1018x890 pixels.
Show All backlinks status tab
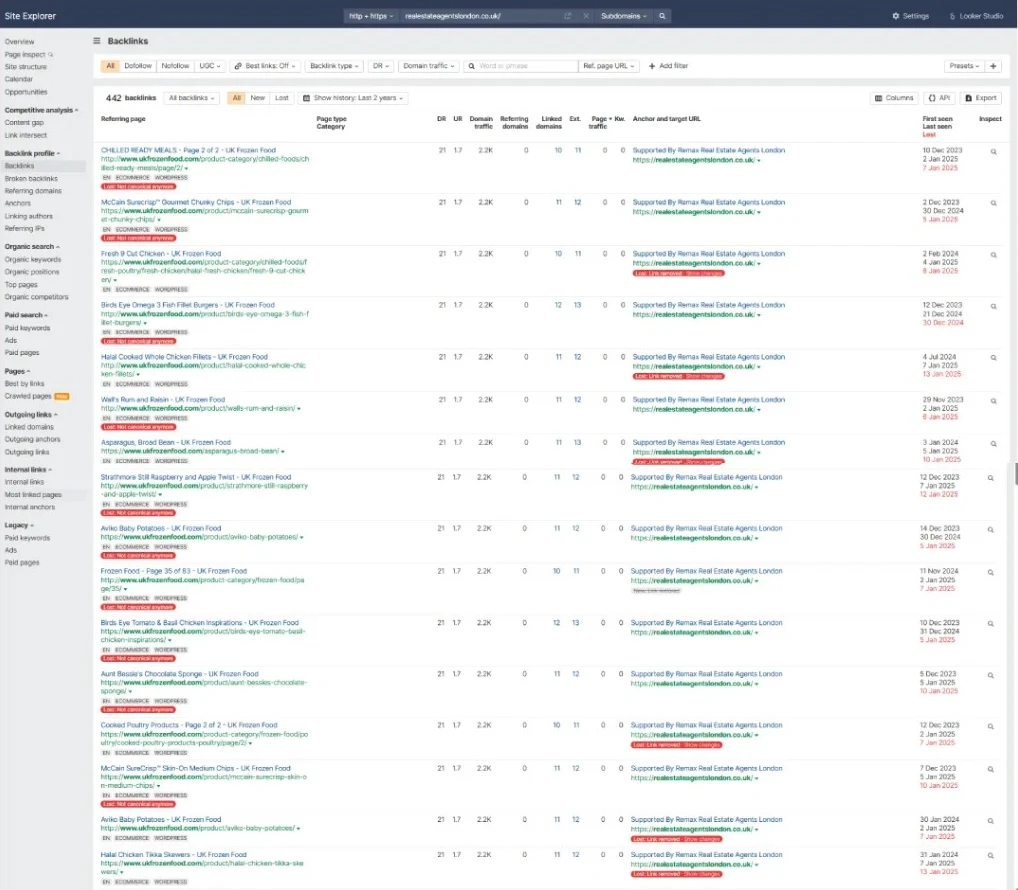tap(237, 98)
